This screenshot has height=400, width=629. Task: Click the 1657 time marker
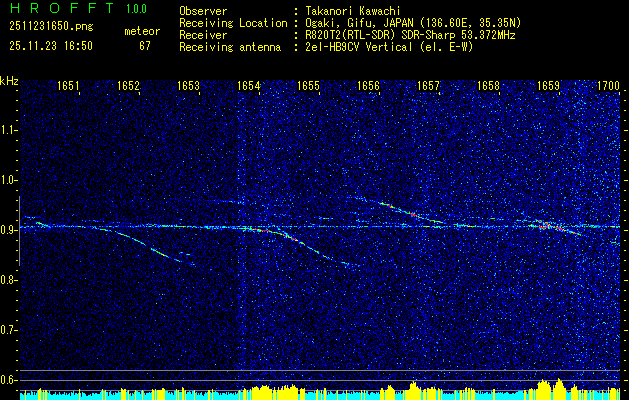(x=428, y=85)
